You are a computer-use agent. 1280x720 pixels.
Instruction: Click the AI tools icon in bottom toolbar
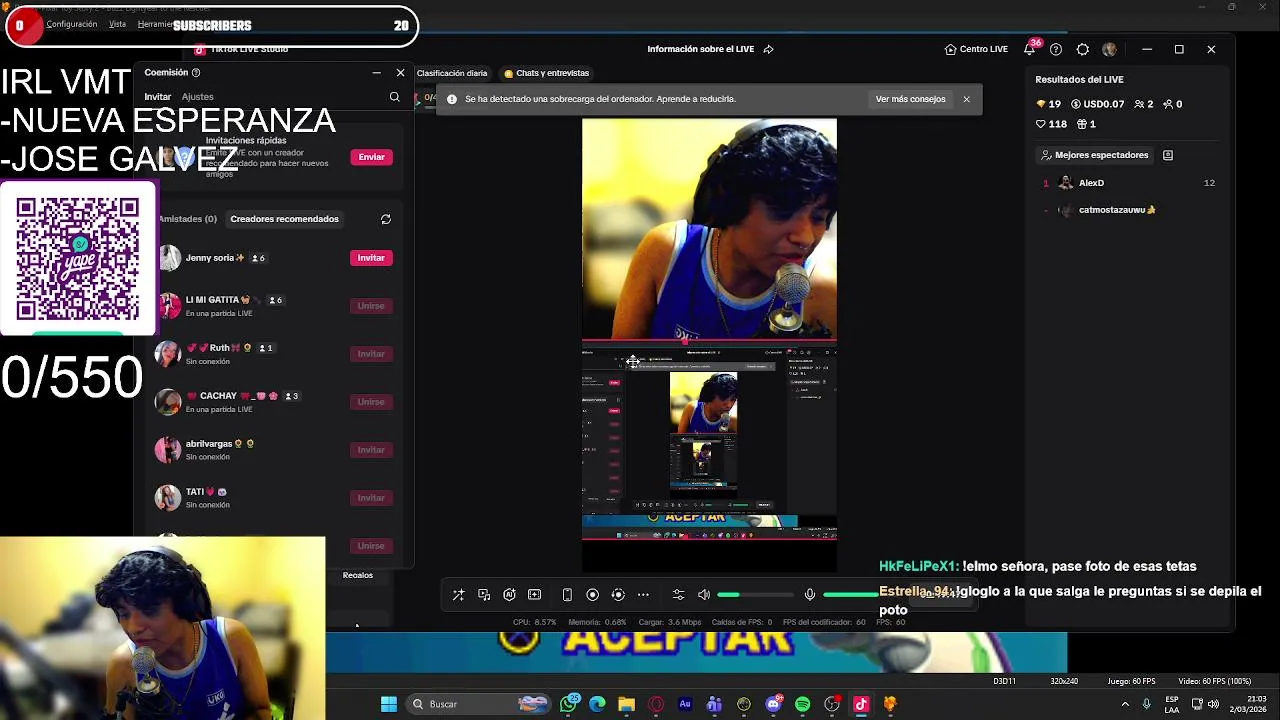(509, 595)
